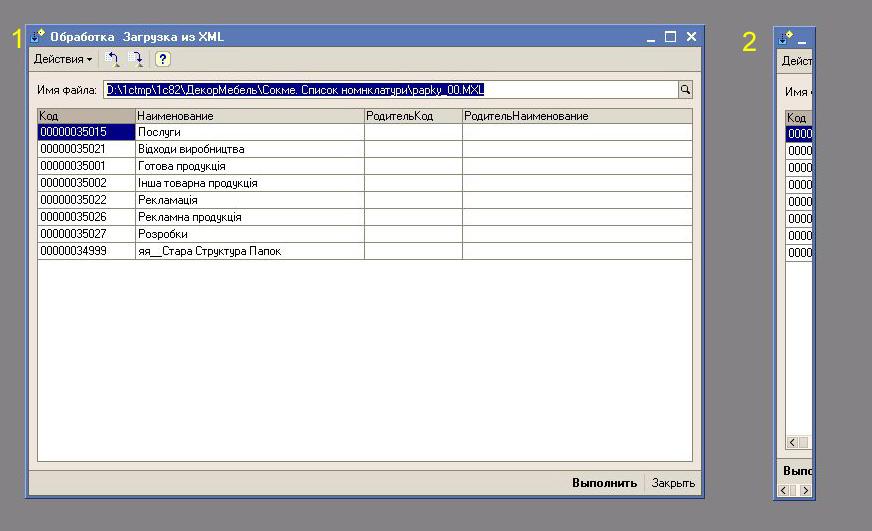Viewport: 872px width, 531px height.
Task: Select code cell 00000035002
Action: tap(86, 183)
